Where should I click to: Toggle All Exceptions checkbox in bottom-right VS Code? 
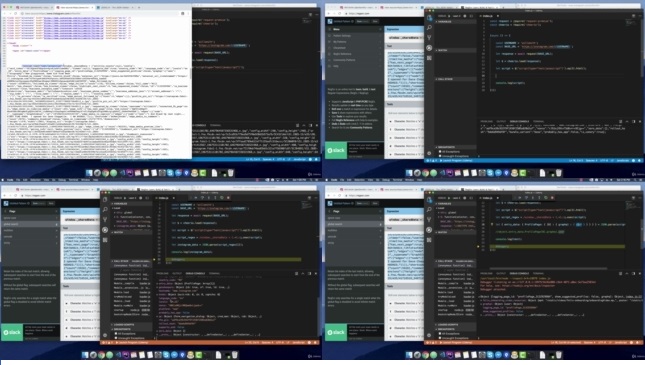(x=440, y=334)
